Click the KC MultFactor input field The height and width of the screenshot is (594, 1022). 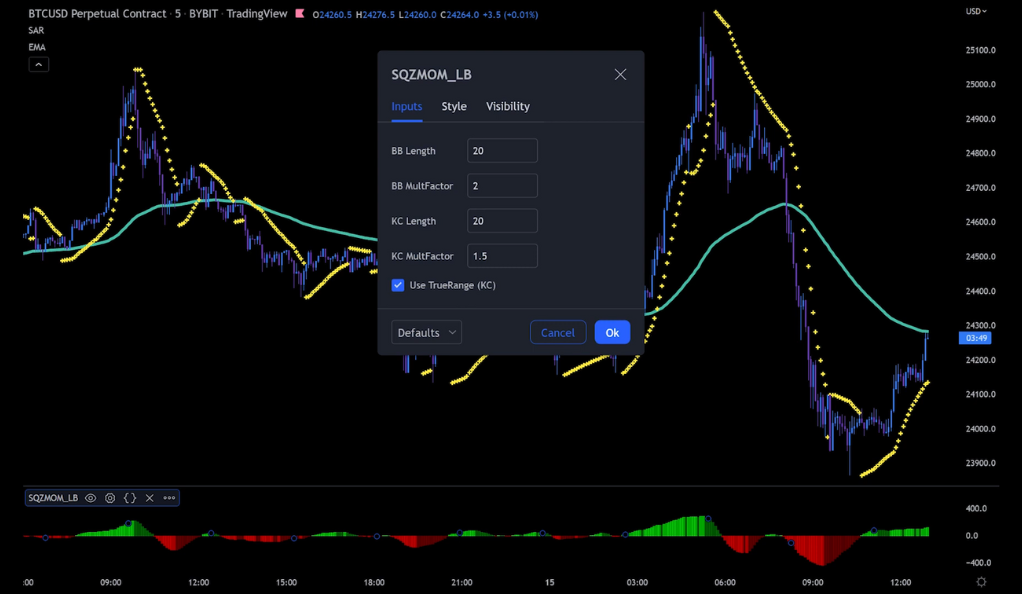point(502,256)
